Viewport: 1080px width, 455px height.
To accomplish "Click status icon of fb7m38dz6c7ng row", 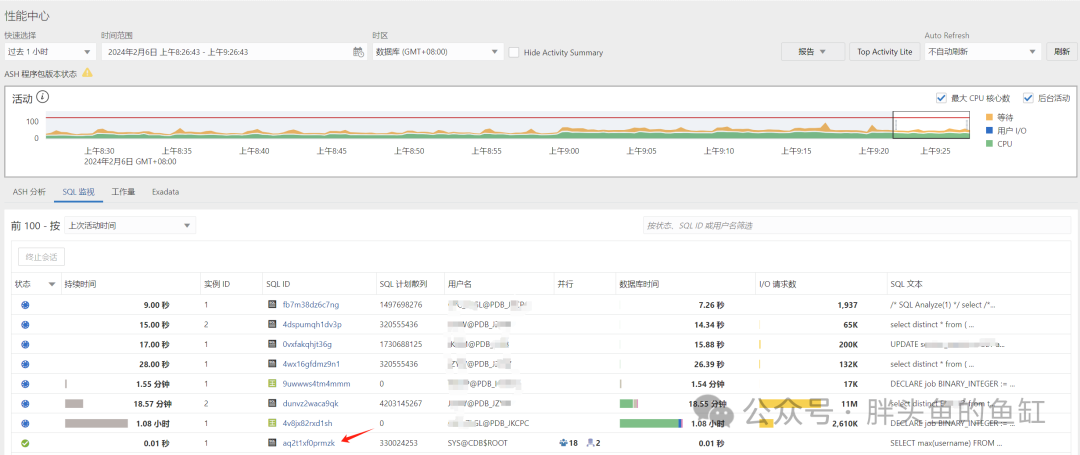I will 25,304.
